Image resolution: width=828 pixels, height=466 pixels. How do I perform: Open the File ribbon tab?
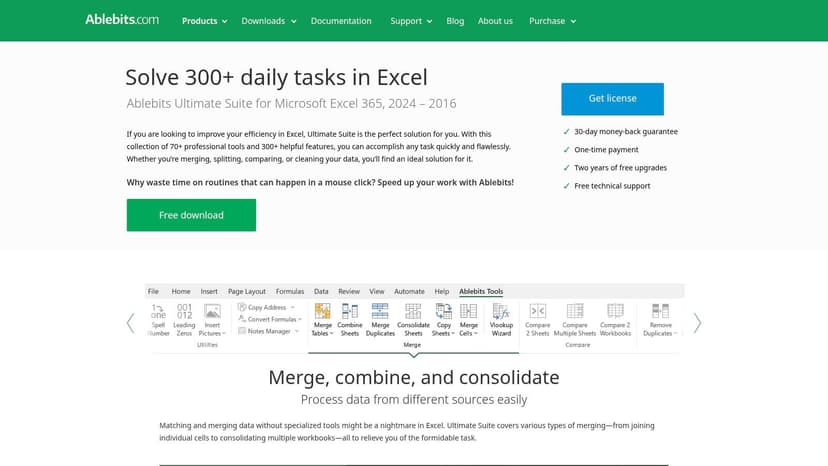coord(153,291)
